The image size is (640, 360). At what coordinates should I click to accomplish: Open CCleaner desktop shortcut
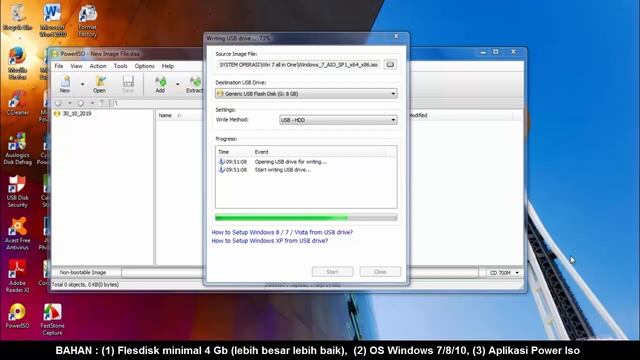pos(18,103)
